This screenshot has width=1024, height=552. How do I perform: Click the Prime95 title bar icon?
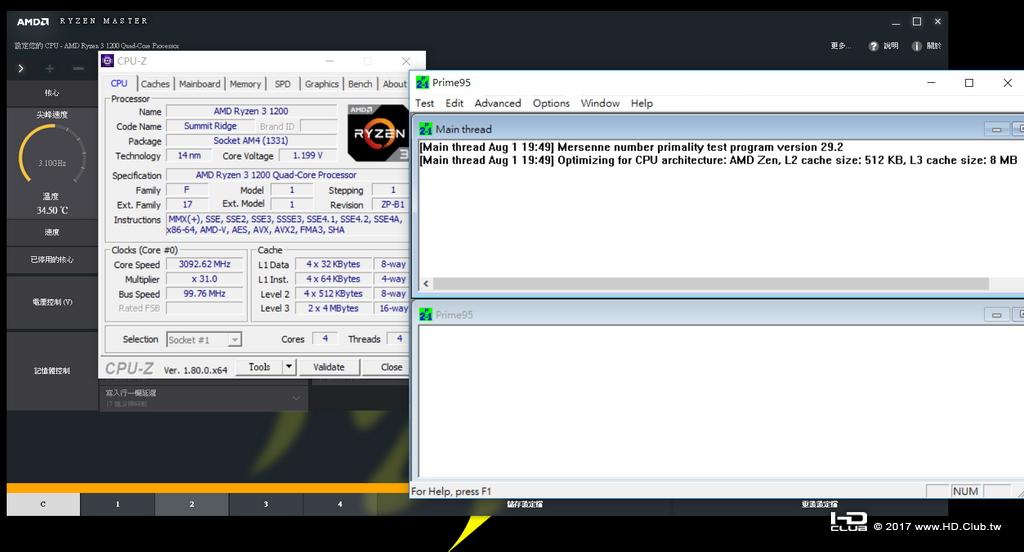(x=423, y=82)
